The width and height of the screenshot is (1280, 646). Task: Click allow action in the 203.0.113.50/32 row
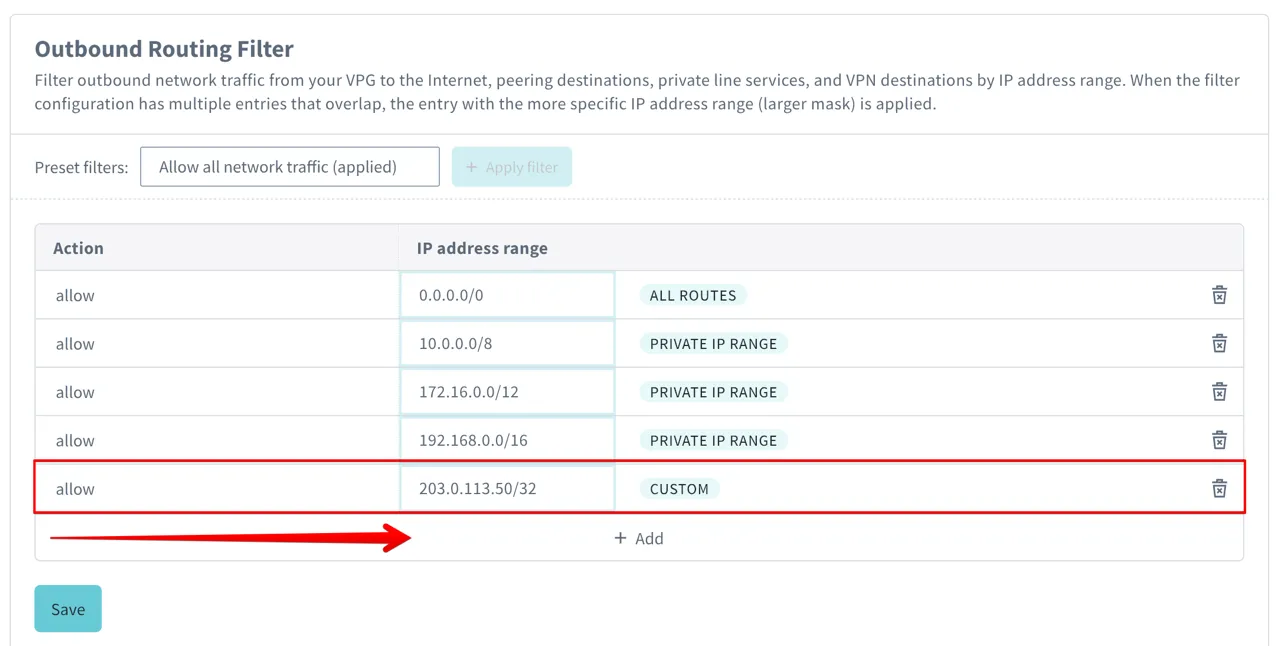75,489
